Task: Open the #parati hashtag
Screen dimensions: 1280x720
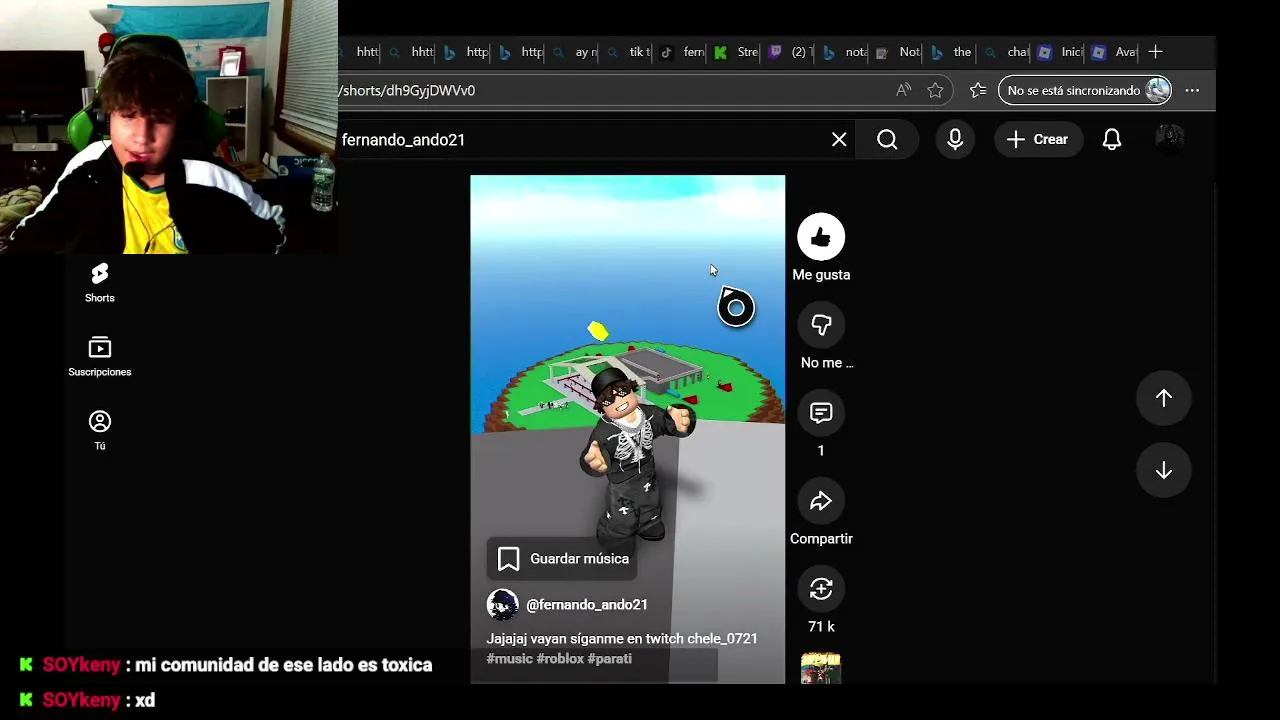Action: point(610,659)
